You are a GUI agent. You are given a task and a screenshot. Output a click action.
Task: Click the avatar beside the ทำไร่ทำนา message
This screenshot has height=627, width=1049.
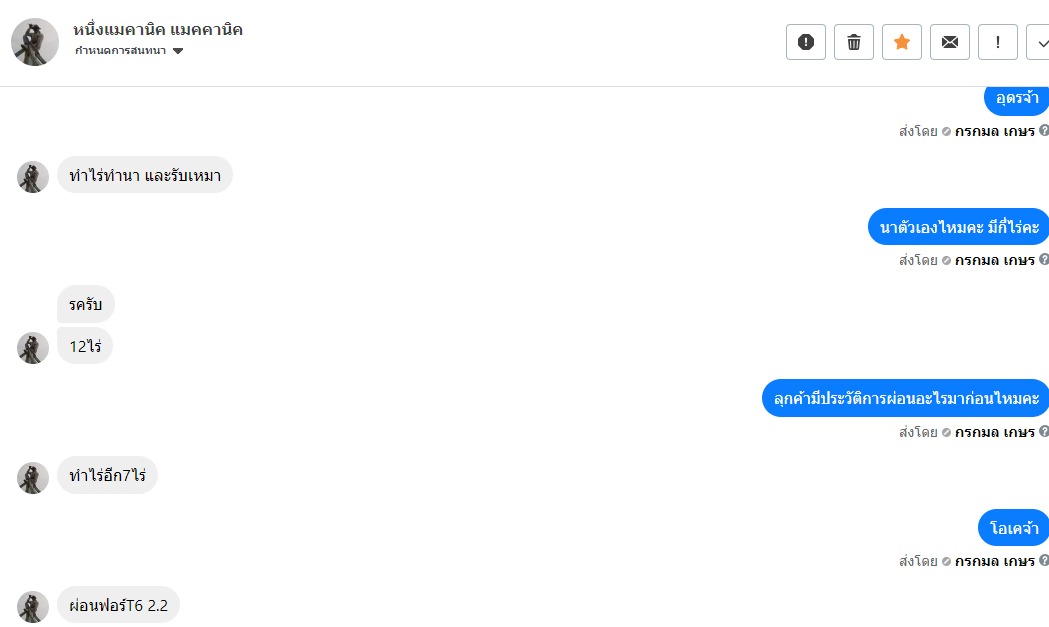33,177
